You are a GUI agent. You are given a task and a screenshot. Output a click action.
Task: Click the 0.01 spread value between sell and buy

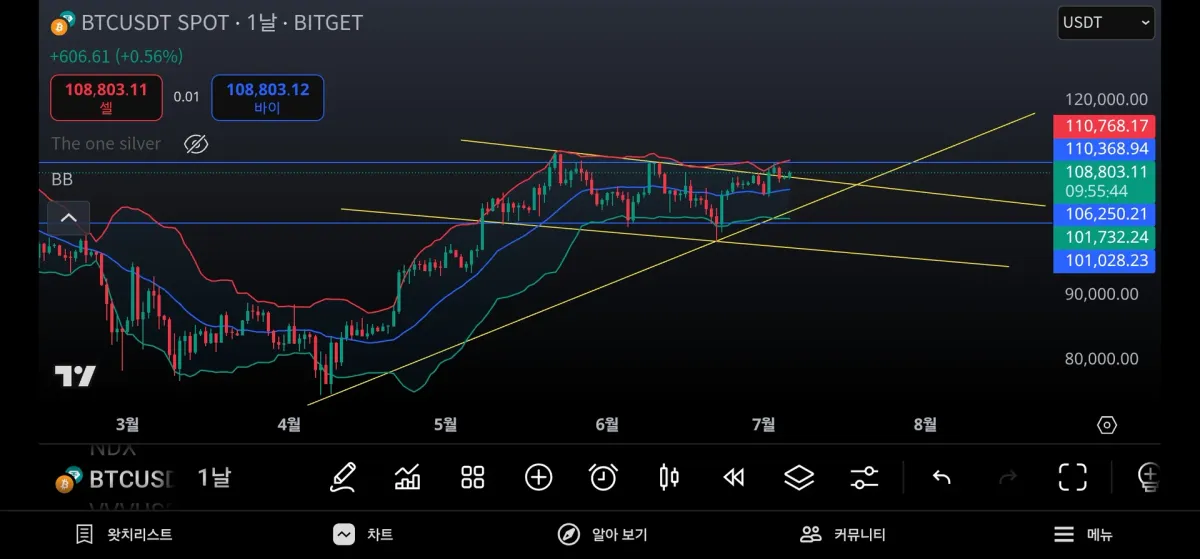[186, 97]
